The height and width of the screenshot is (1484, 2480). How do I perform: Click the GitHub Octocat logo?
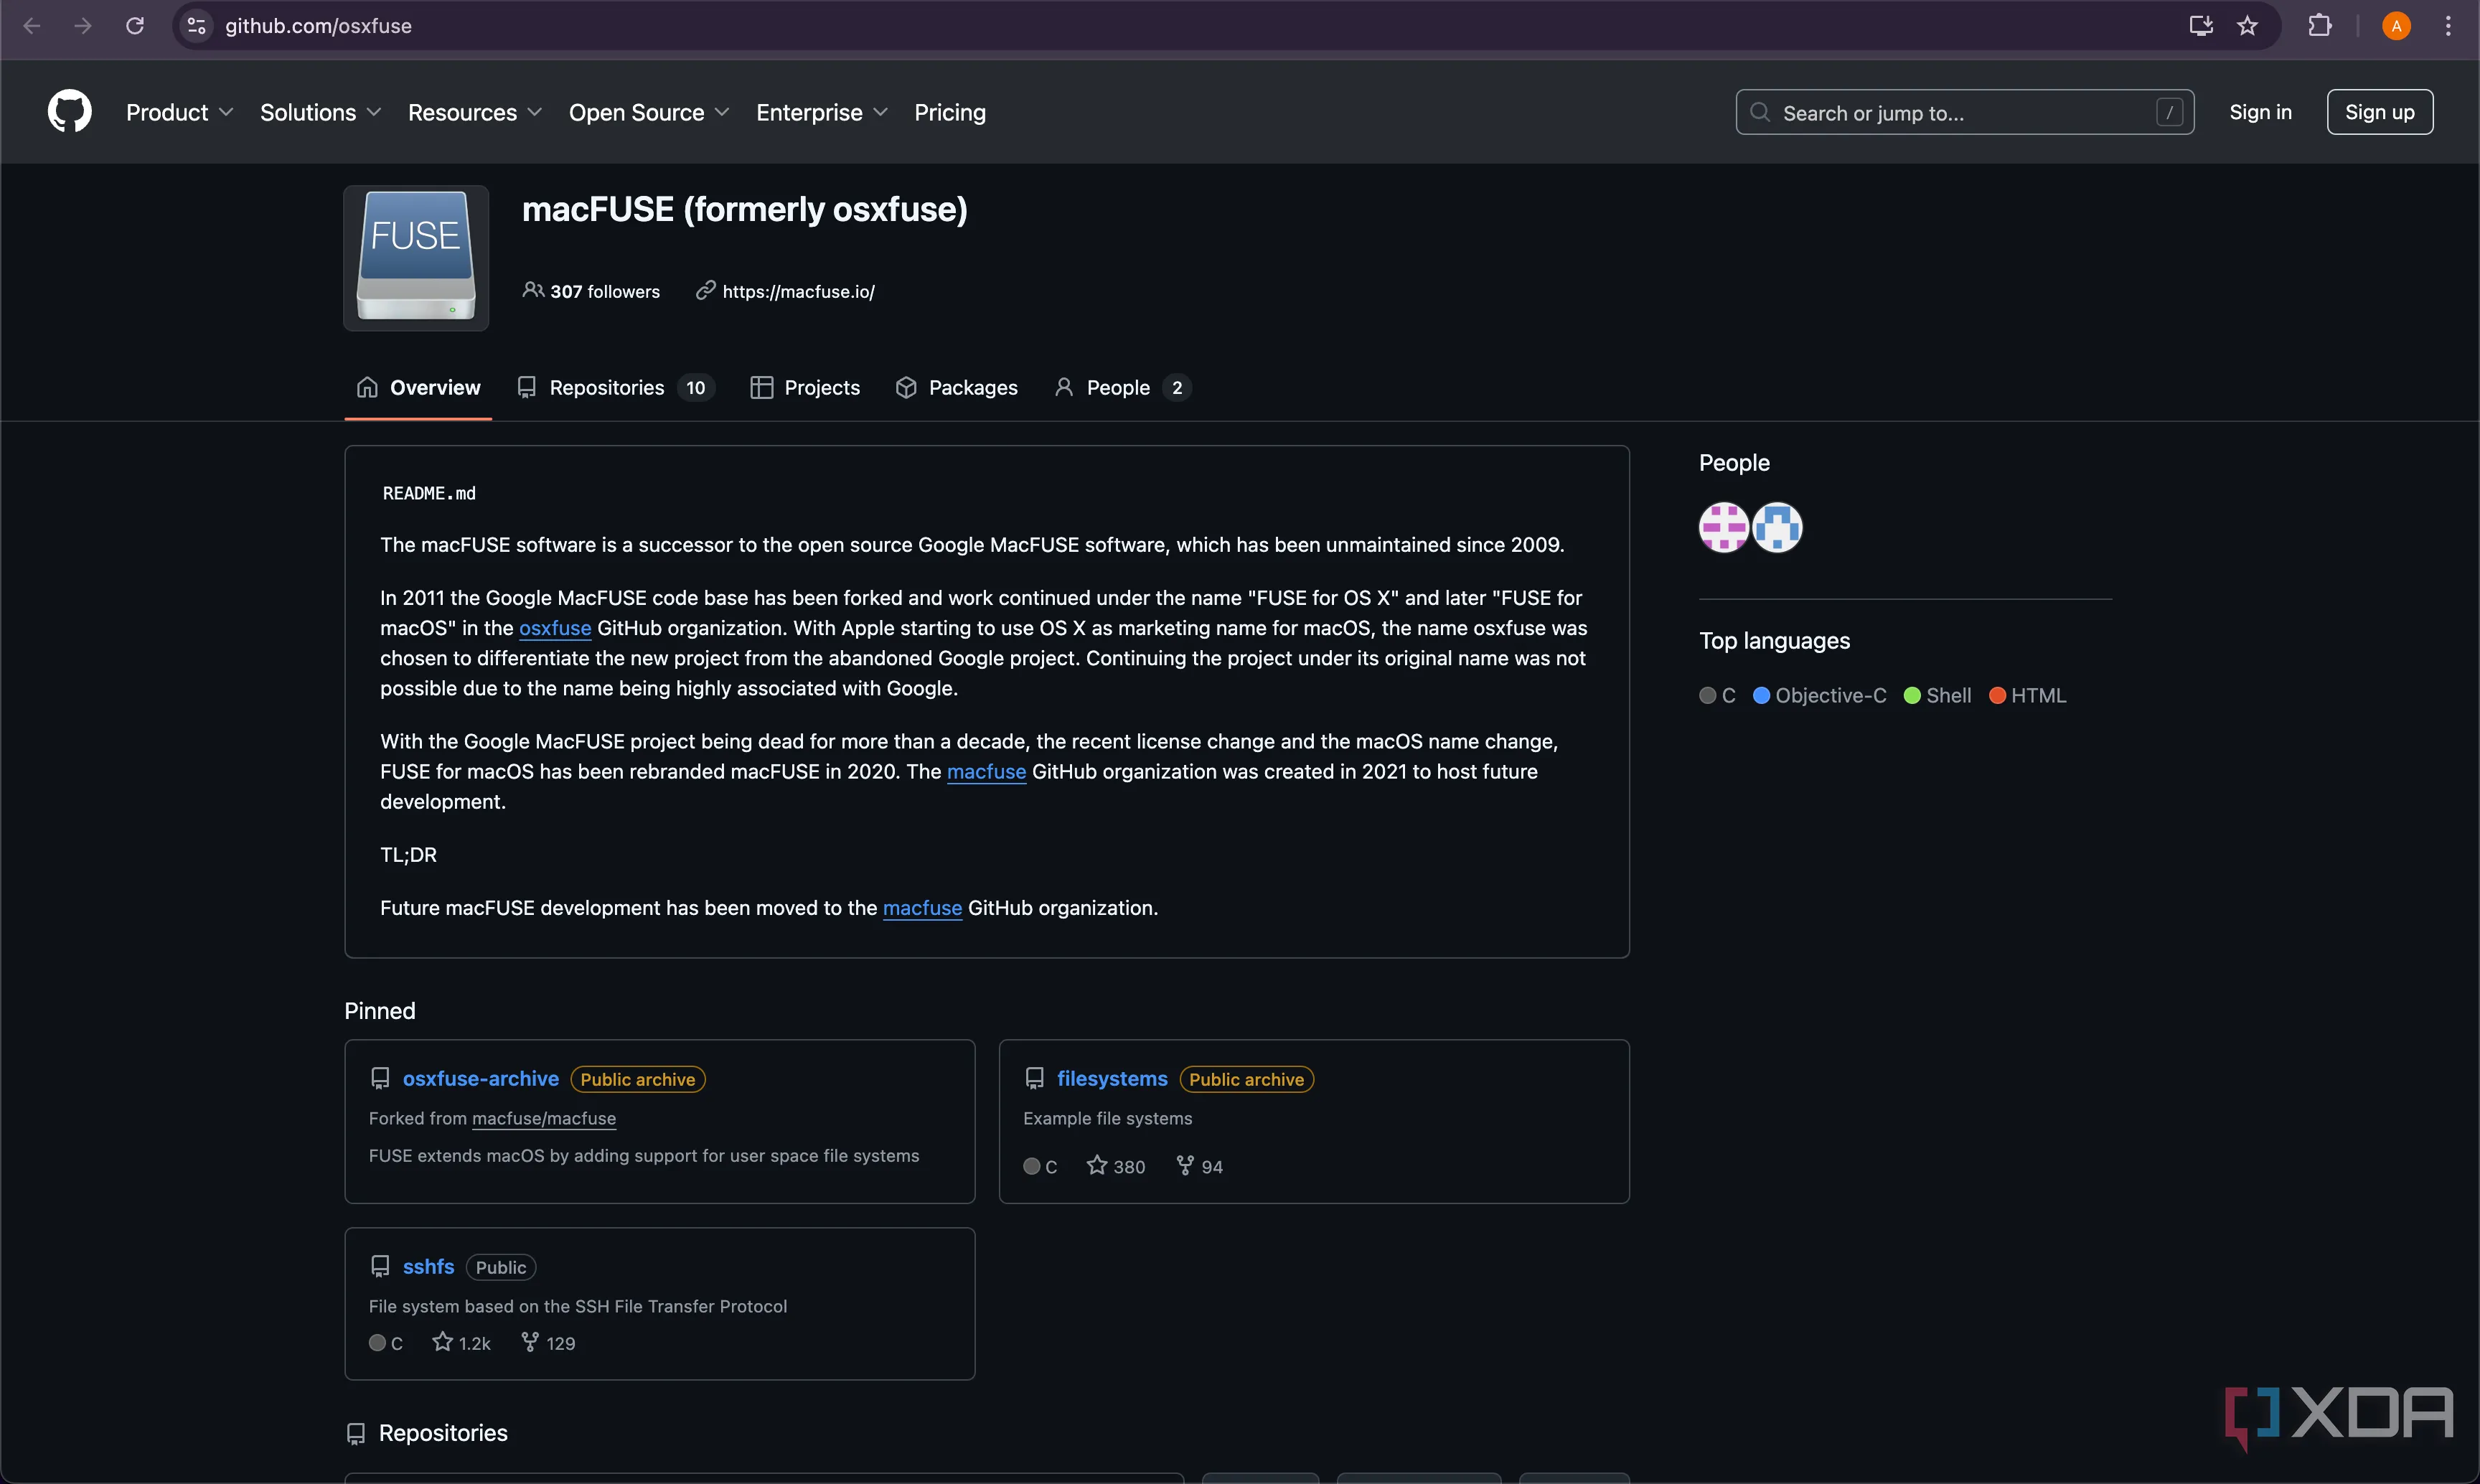[x=69, y=112]
